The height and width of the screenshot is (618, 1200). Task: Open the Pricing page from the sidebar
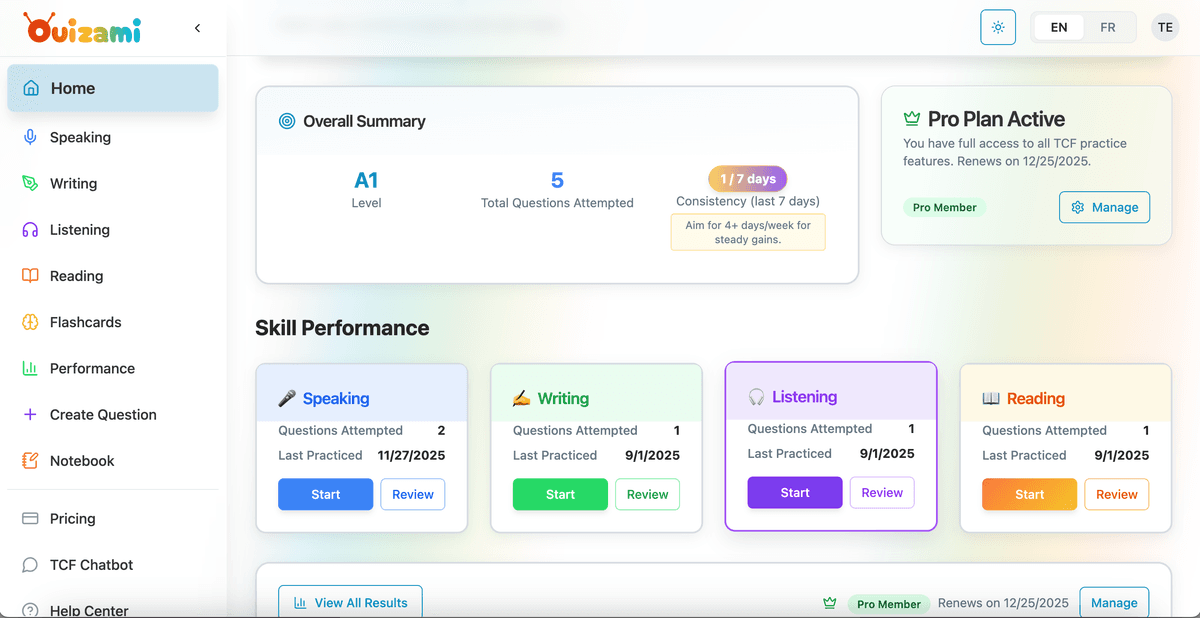[x=29, y=518]
